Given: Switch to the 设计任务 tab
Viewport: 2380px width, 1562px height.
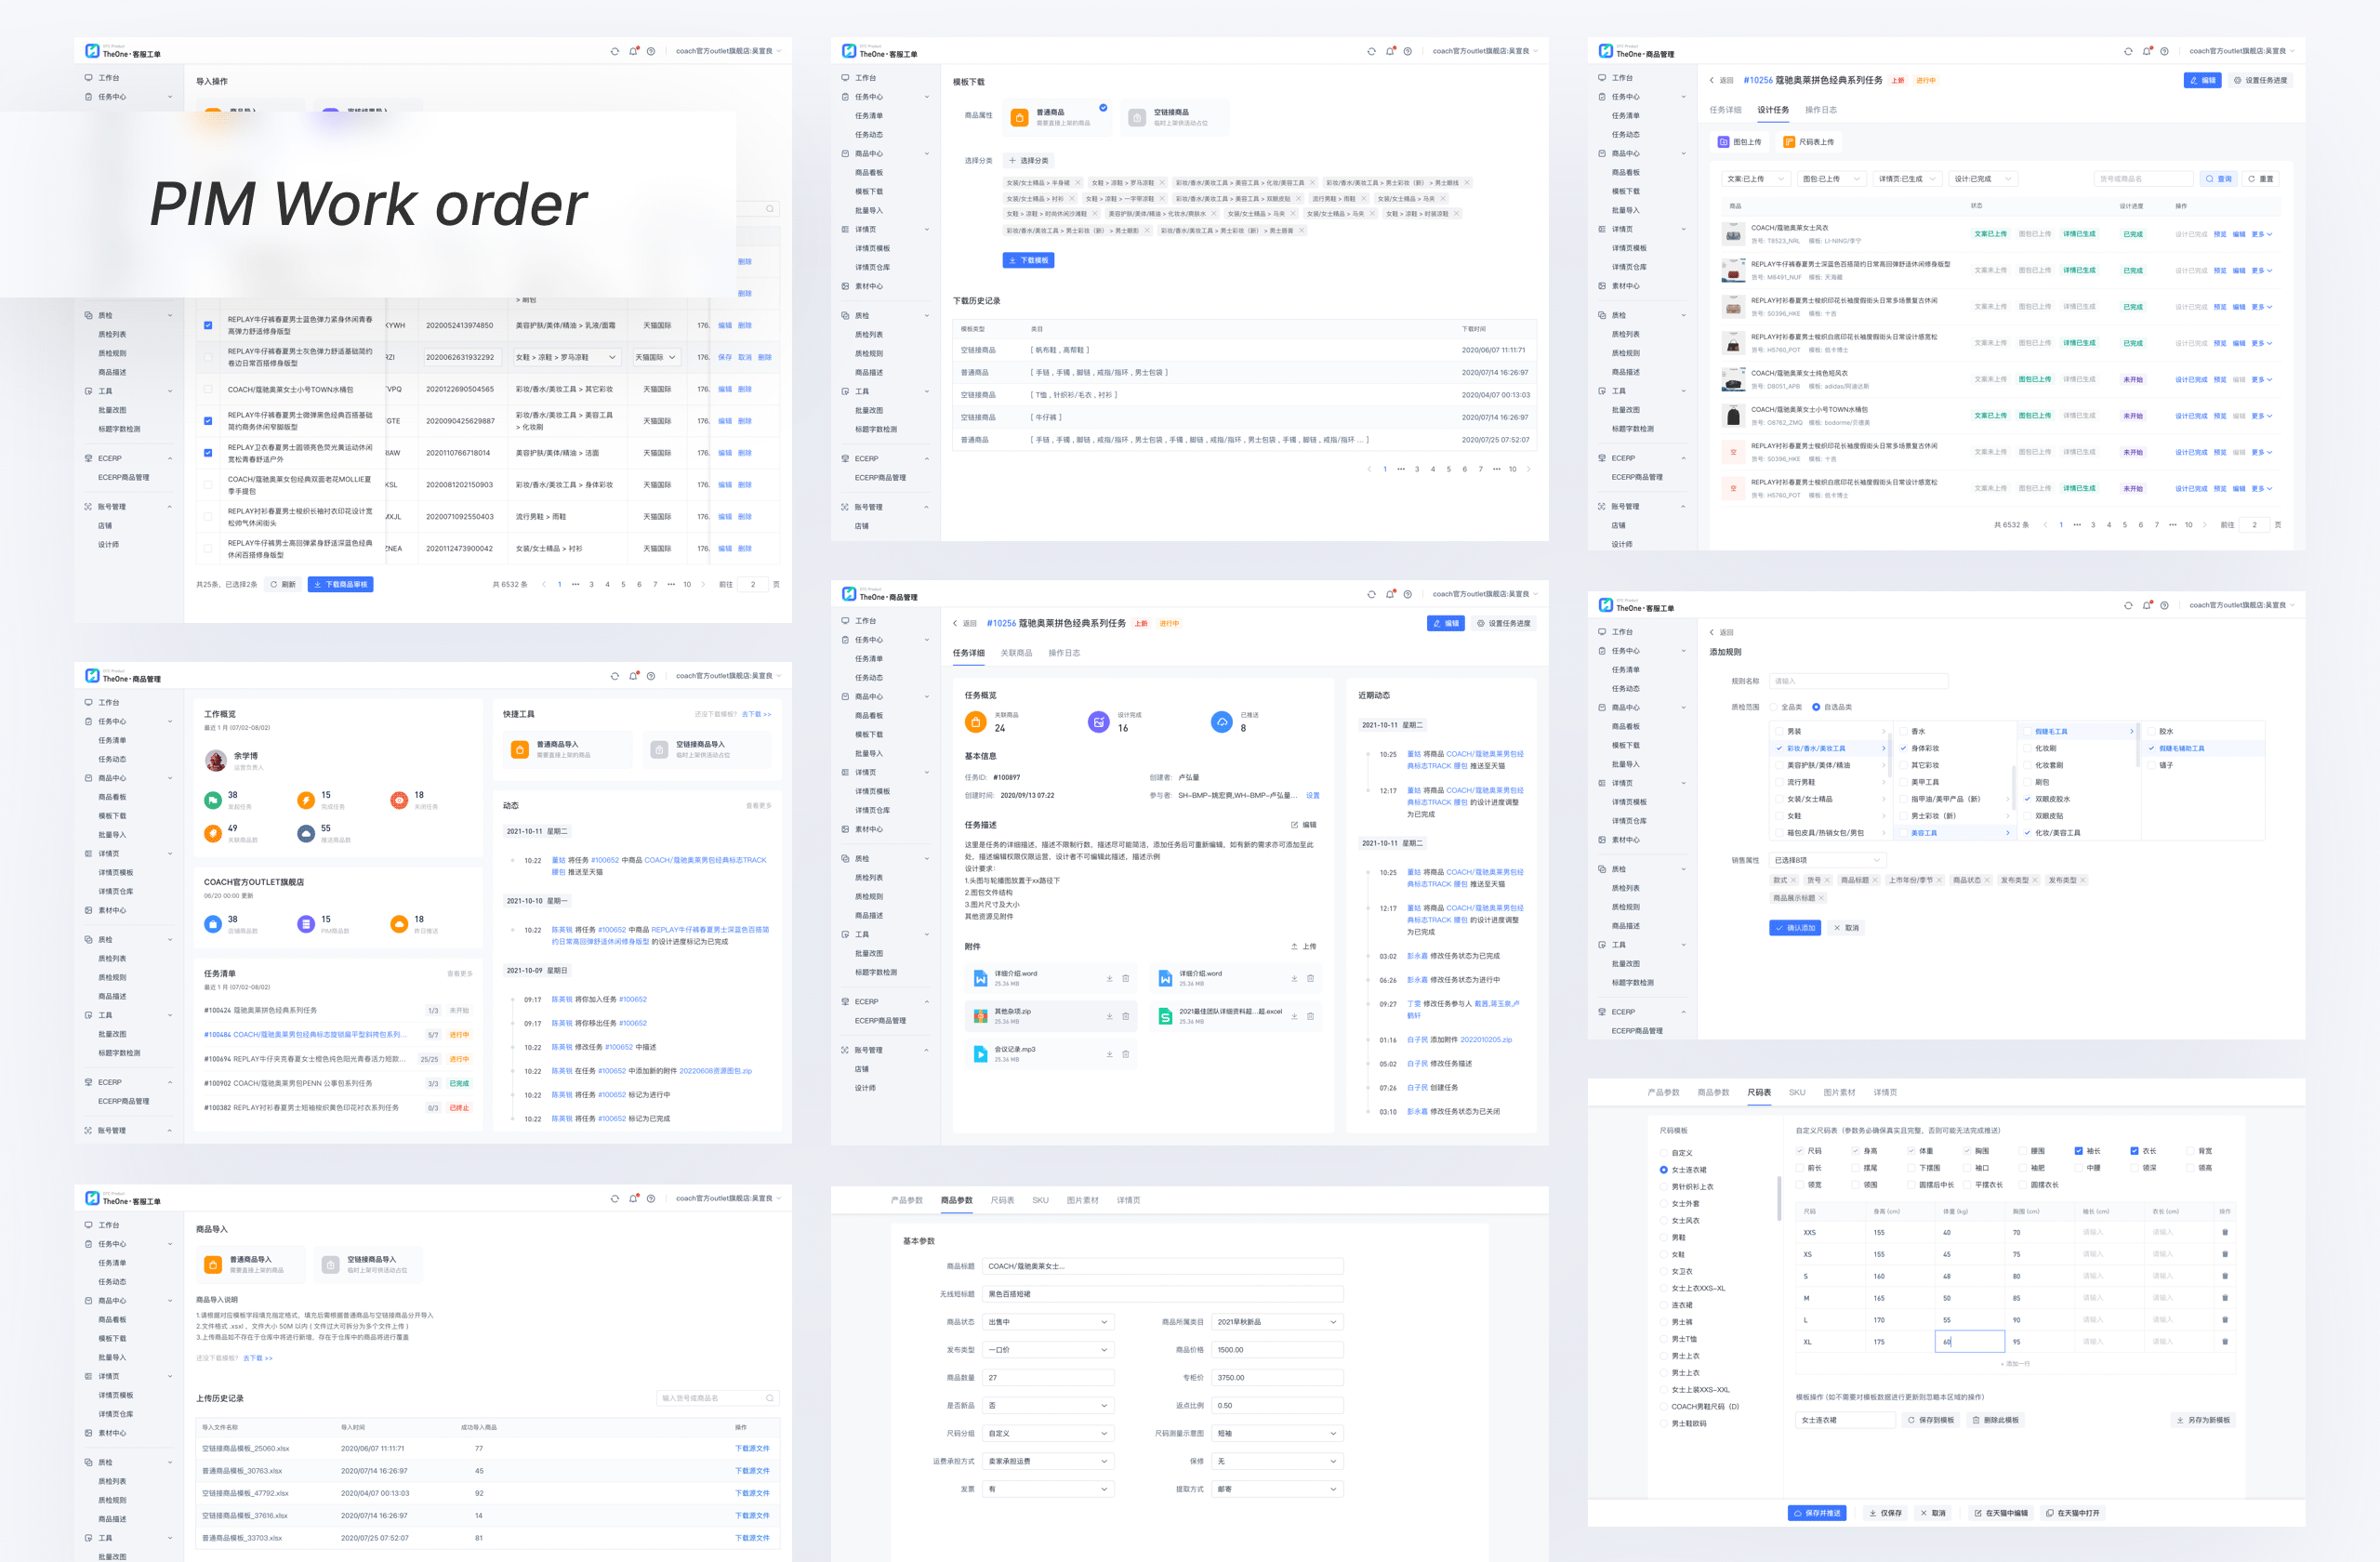Looking at the screenshot, I should pyautogui.click(x=1773, y=110).
